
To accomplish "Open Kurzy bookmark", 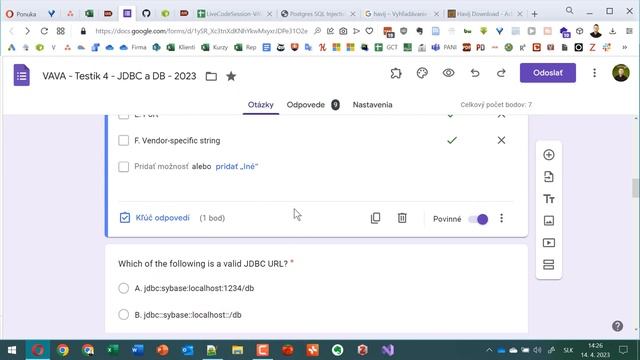I will 215,47.
